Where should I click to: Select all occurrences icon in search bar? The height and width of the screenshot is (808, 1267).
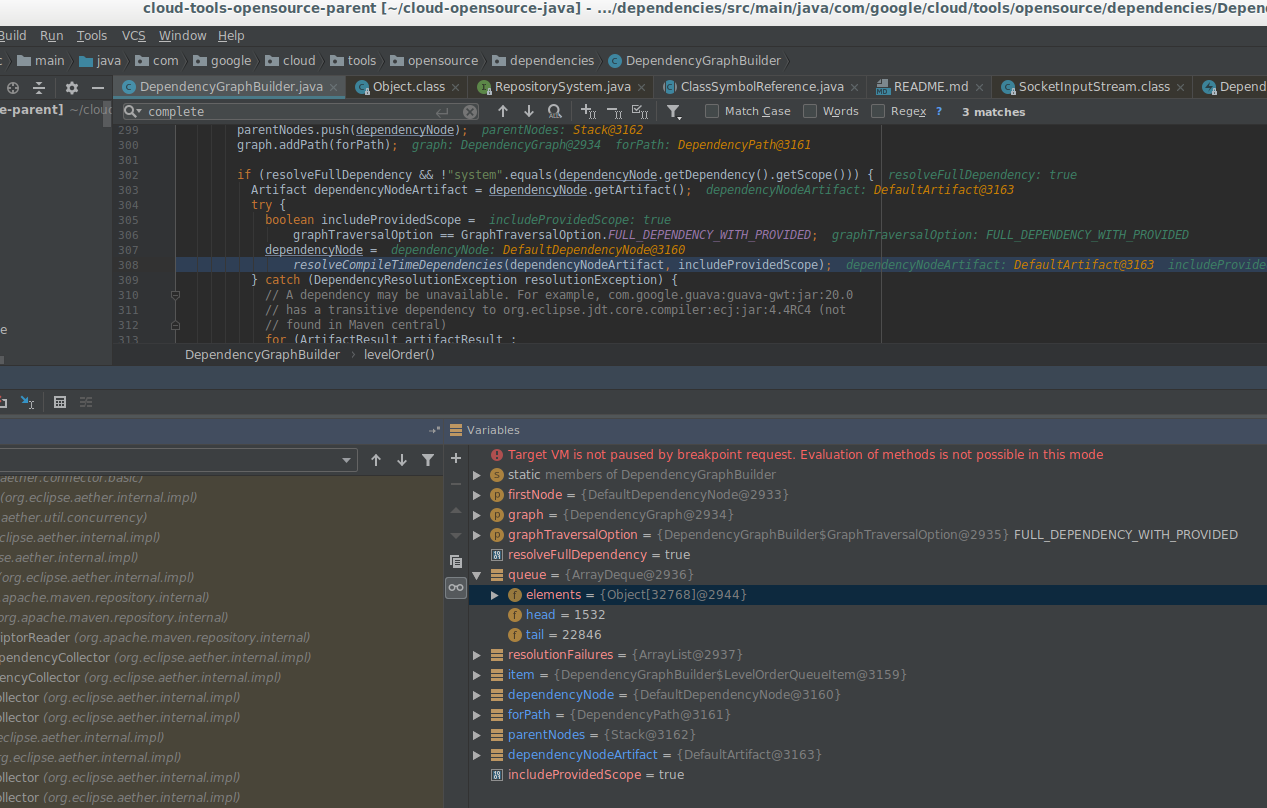click(640, 111)
